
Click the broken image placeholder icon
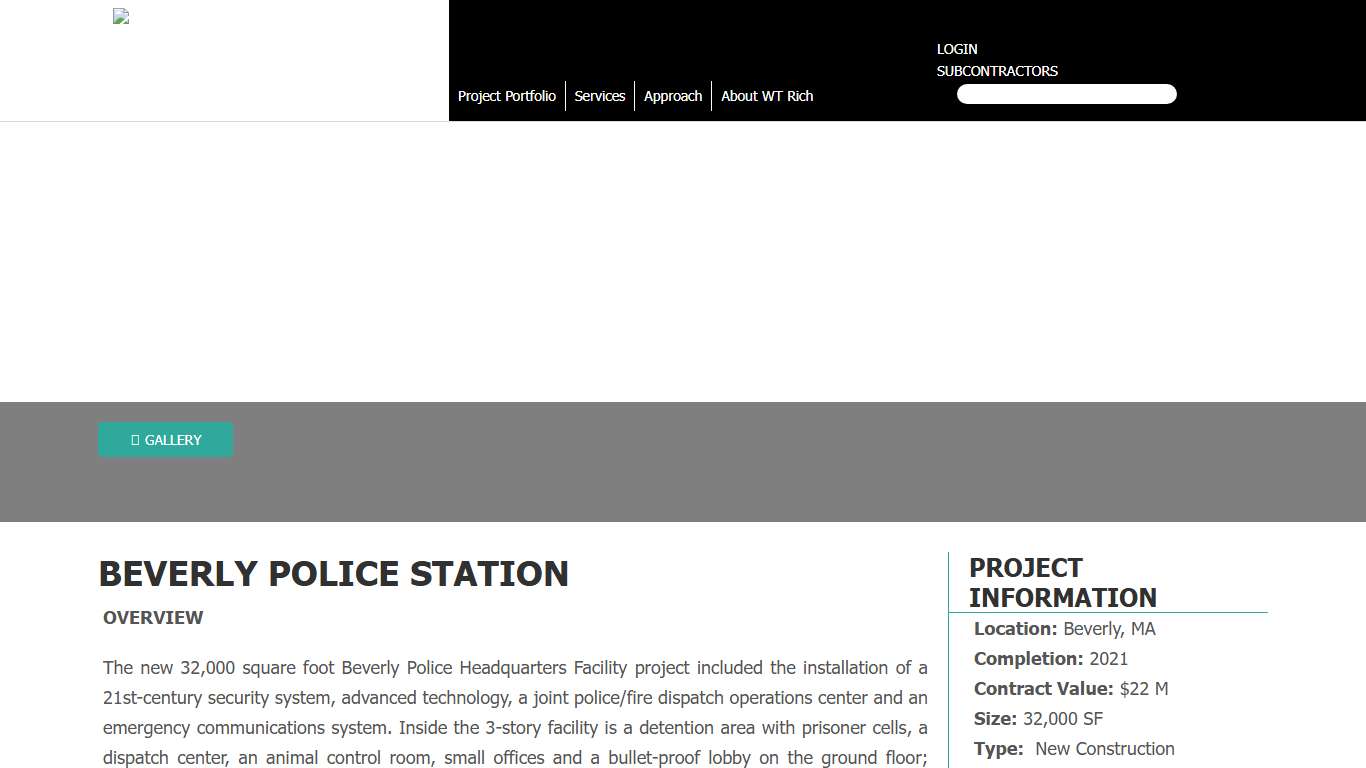[120, 16]
